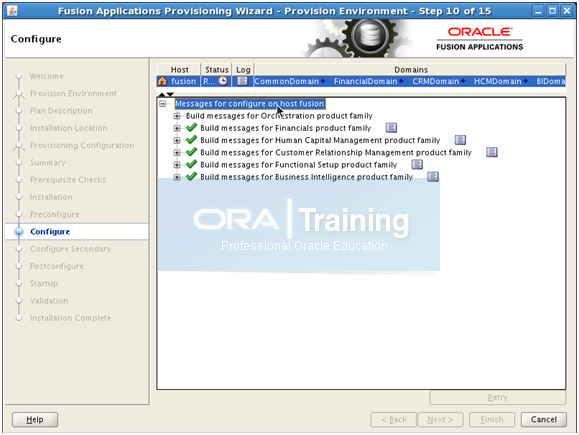Open log for Customer Relationship Management family
The height and width of the screenshot is (435, 579).
(x=492, y=152)
